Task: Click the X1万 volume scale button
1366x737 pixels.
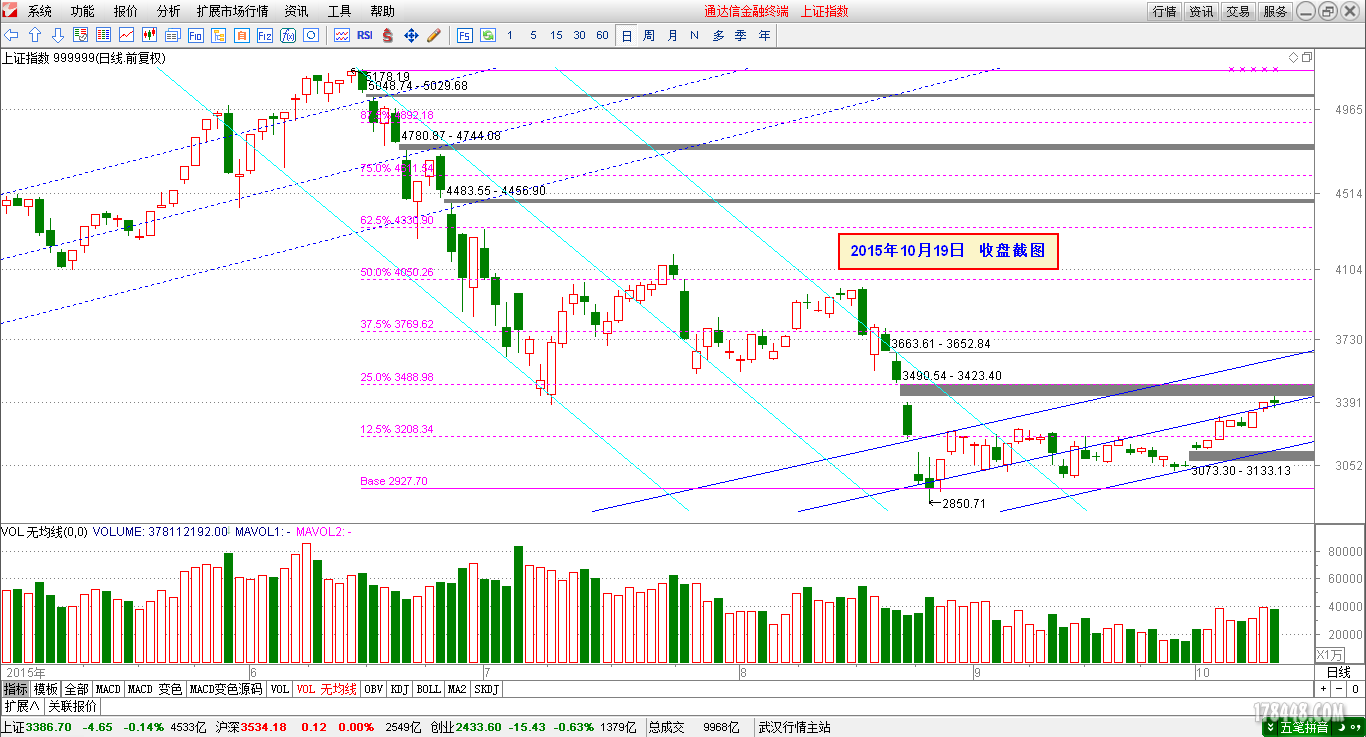Action: [x=1329, y=654]
